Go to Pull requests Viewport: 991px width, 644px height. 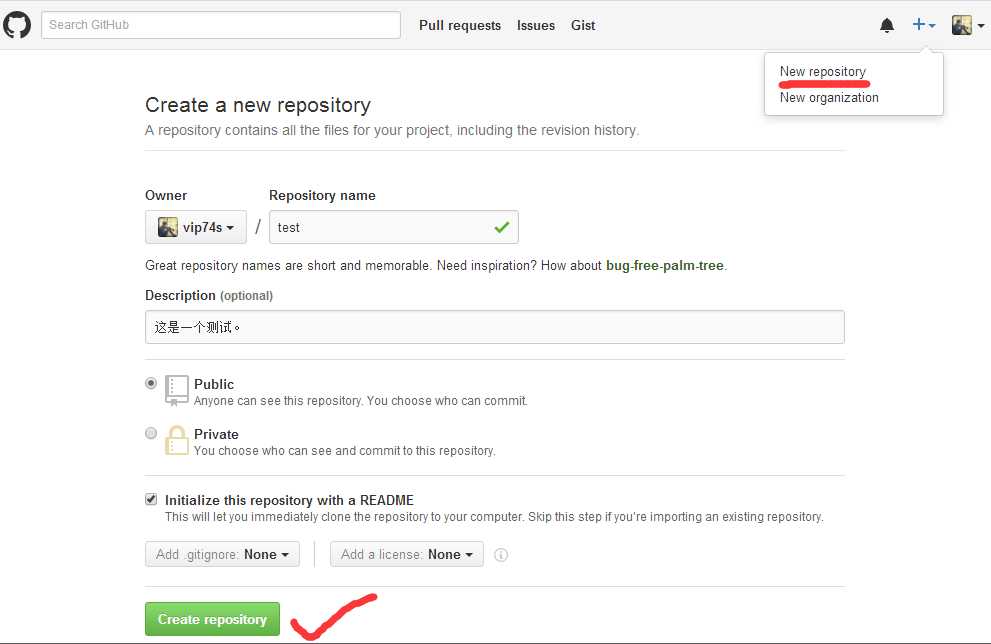pyautogui.click(x=459, y=25)
